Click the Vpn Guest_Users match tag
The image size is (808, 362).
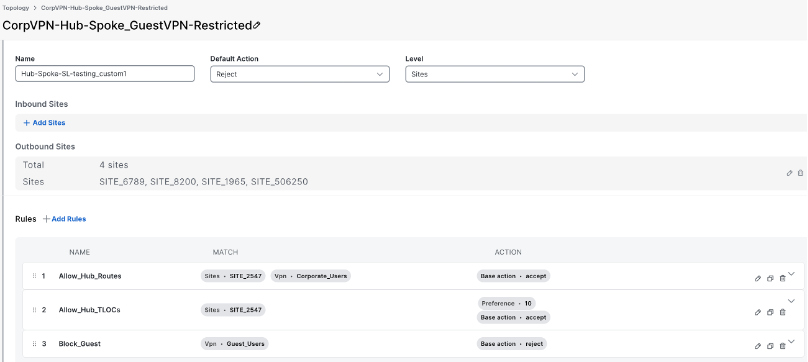(234, 343)
